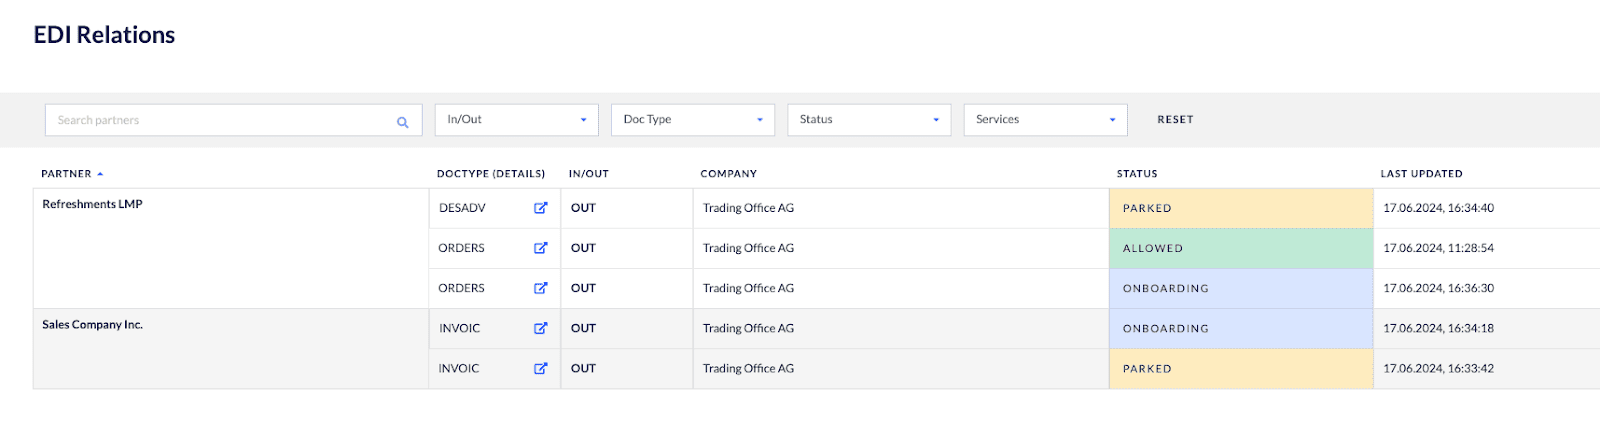Click the Company column header
This screenshot has width=1600, height=423.
728,174
